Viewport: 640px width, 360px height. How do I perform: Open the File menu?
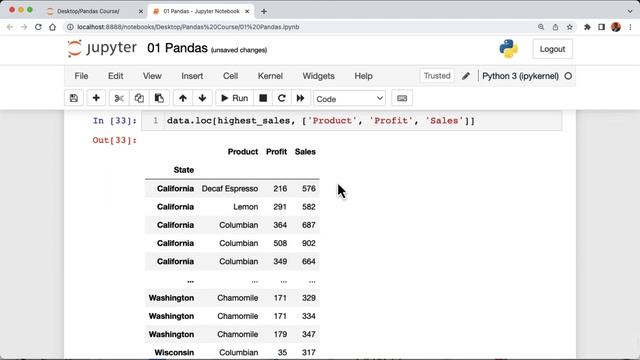click(x=81, y=76)
